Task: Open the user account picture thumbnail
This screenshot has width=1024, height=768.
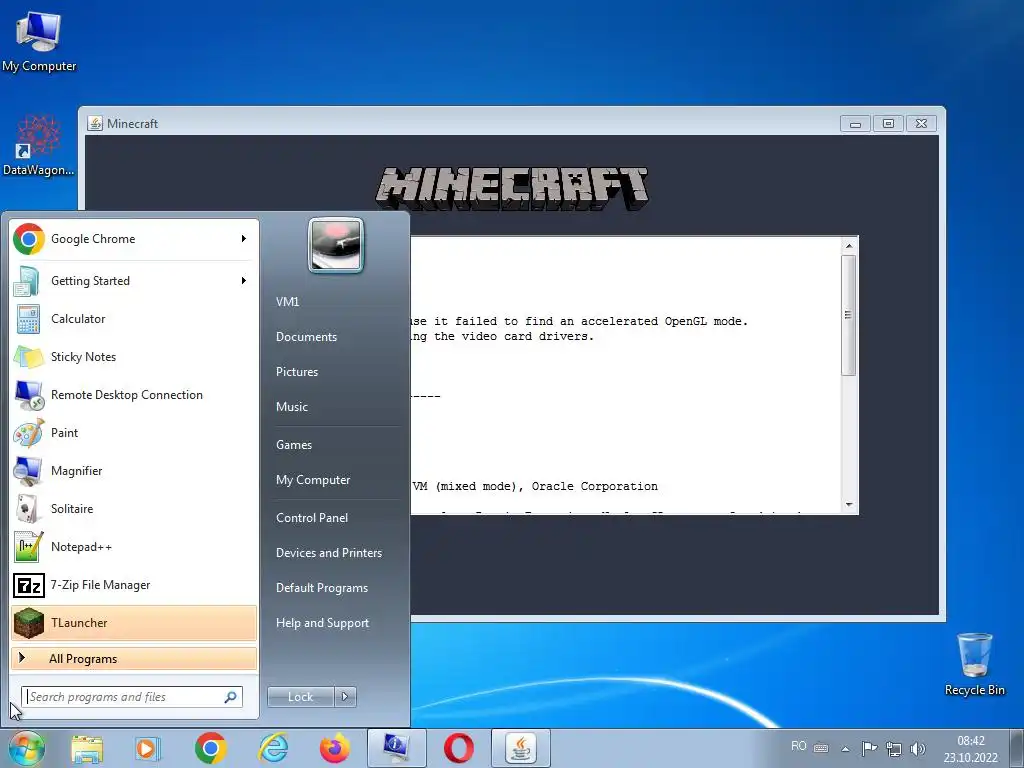Action: coord(336,246)
